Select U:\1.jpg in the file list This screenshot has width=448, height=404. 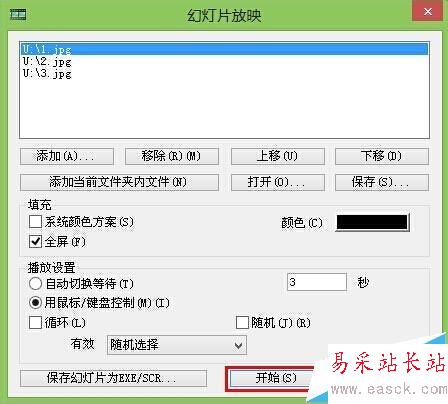click(224, 49)
